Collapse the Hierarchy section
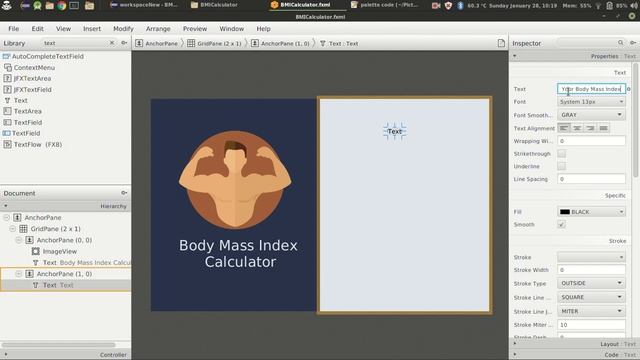Viewport: 640px width, 360px height. tap(6, 206)
